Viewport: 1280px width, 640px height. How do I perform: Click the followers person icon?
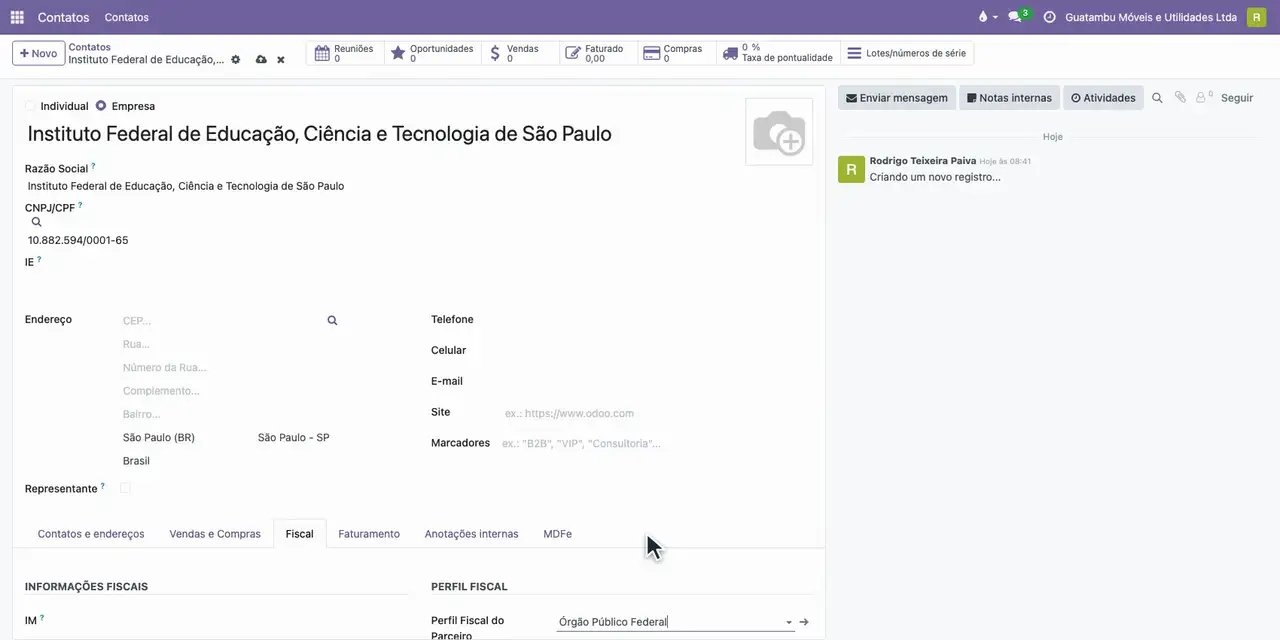[x=1203, y=98]
